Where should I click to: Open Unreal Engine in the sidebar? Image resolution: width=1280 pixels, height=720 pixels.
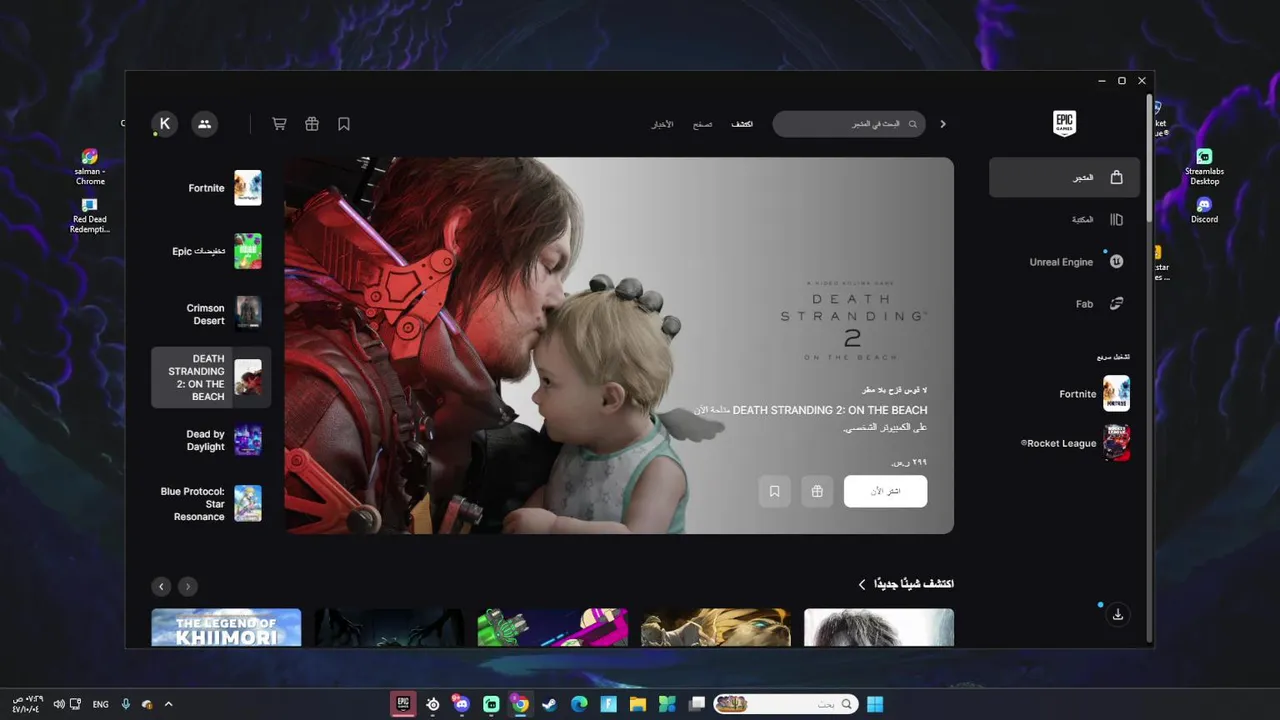pos(1064,261)
